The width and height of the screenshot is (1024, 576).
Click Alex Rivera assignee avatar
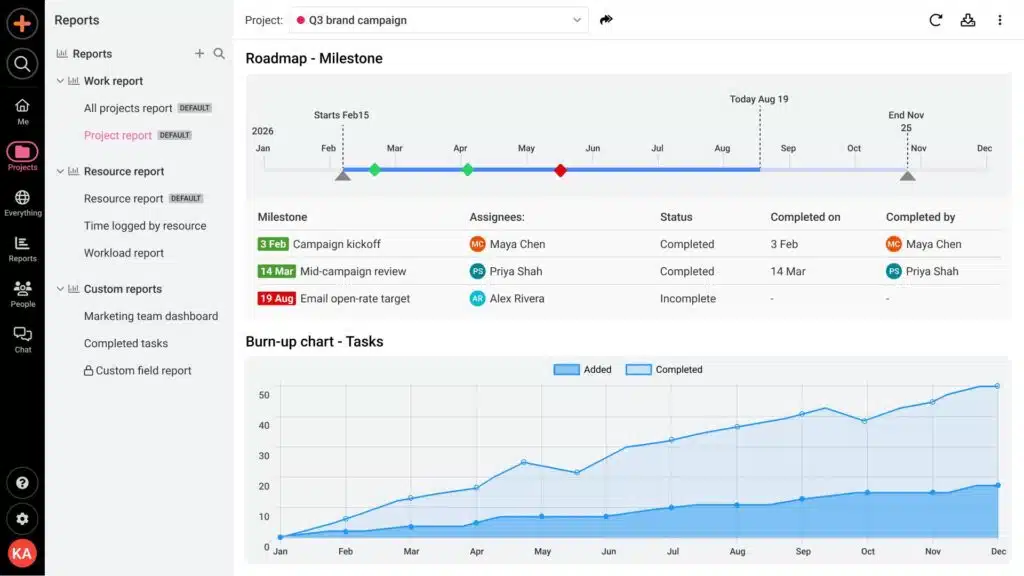click(x=477, y=298)
